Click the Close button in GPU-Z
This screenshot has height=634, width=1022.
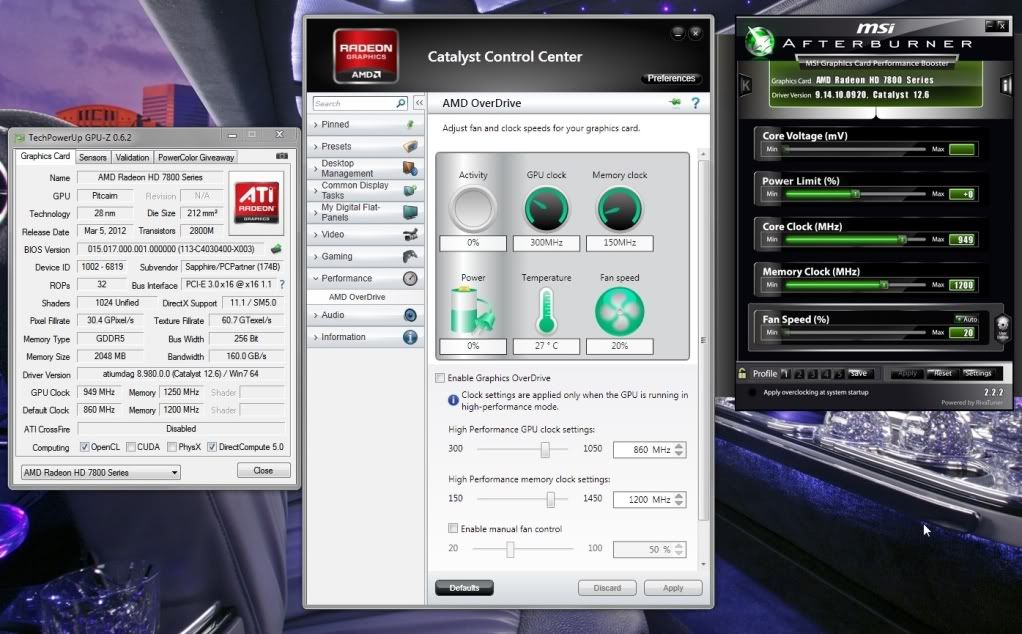(263, 470)
